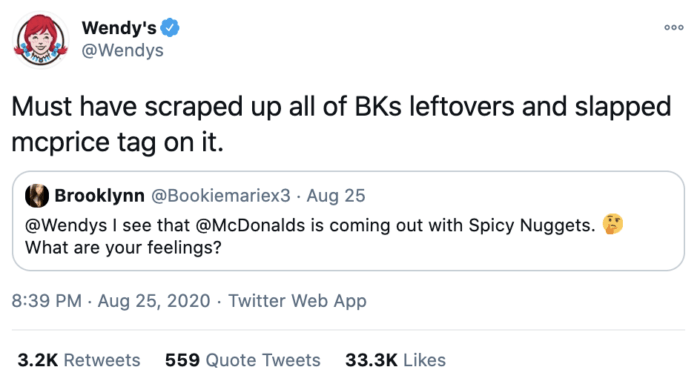
Task: Click the thinking face emoji
Action: (x=613, y=224)
